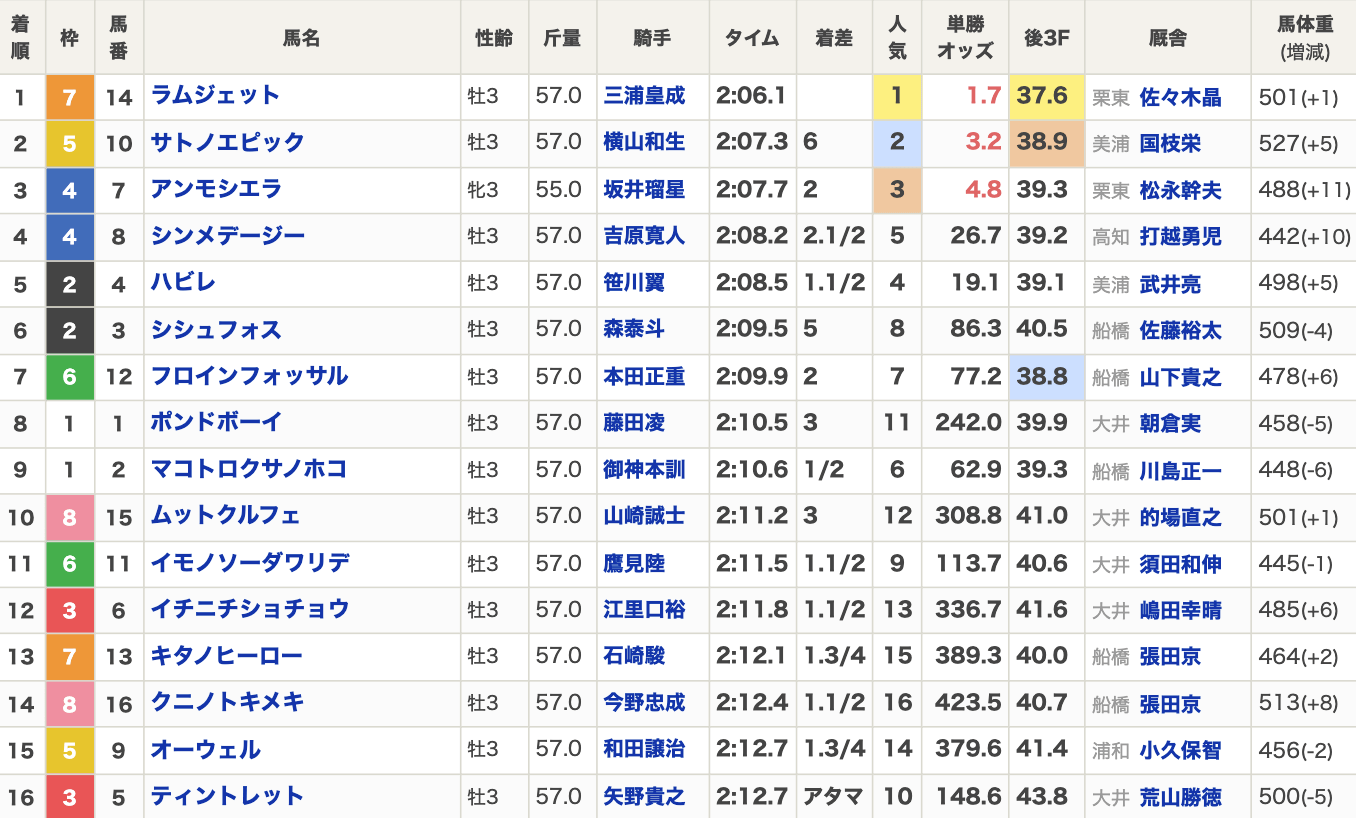Open trainer 荒山勝徳 profile
The image size is (1356, 818).
click(x=1181, y=798)
